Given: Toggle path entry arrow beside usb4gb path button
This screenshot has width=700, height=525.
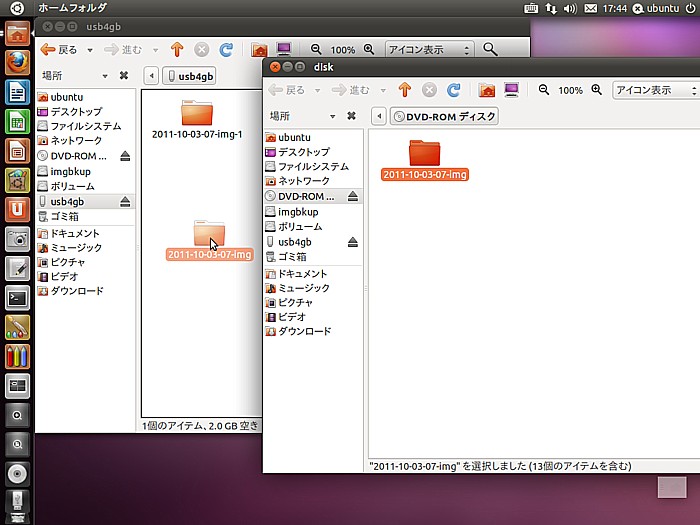Looking at the screenshot, I should (151, 76).
